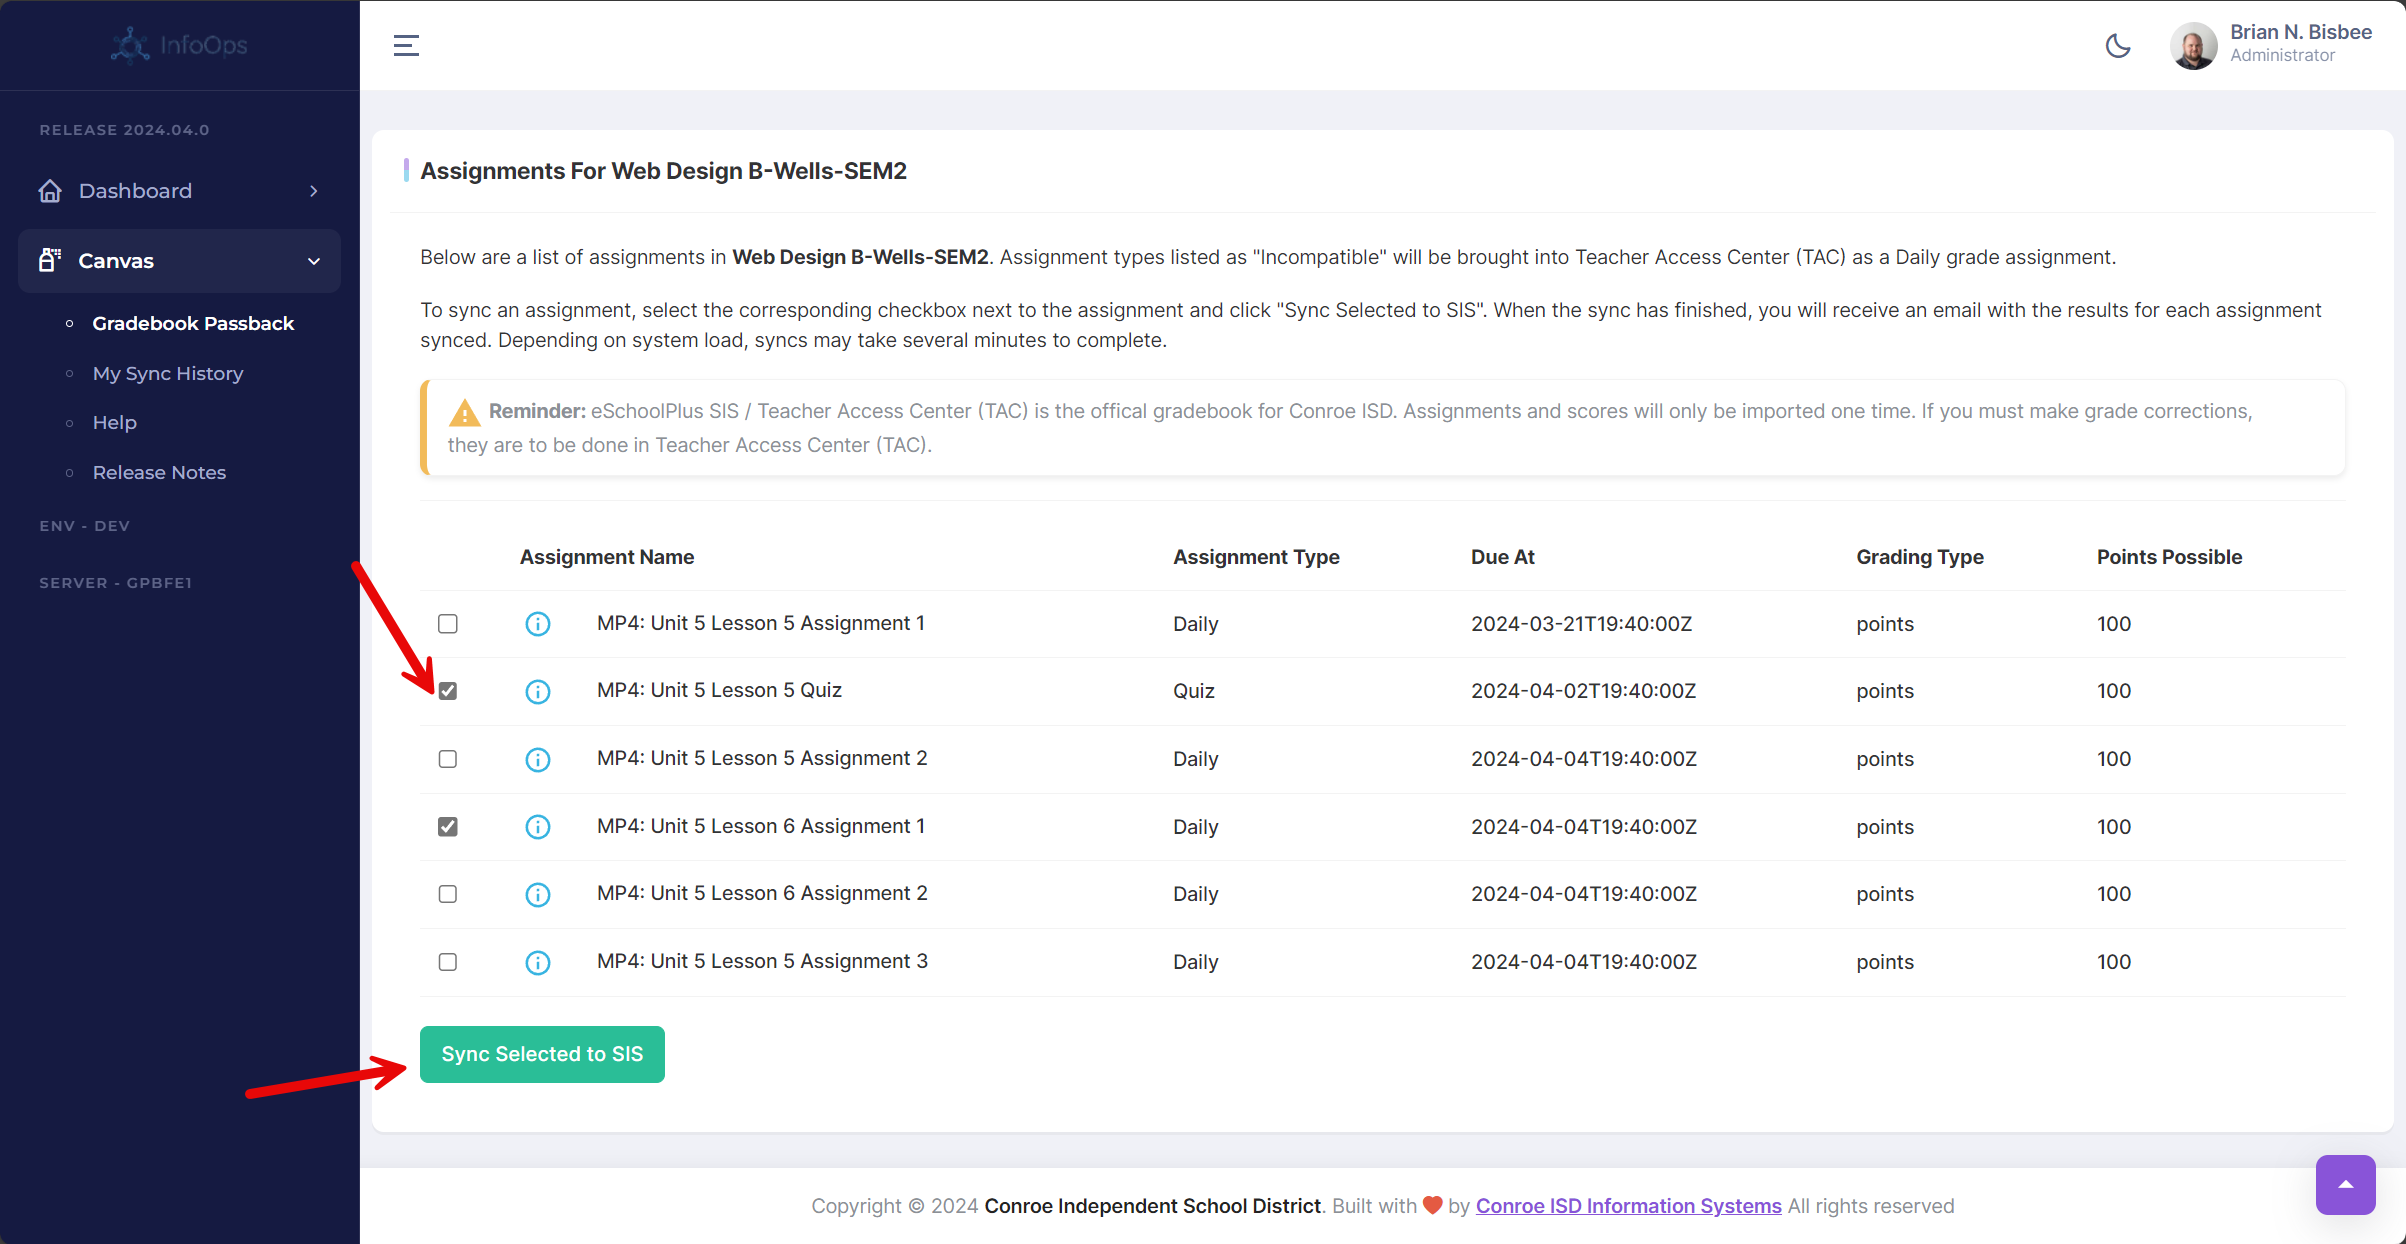Enable the checkbox for Unit 5 Lesson 6 Assignment 2
The height and width of the screenshot is (1244, 2406).
tap(447, 893)
